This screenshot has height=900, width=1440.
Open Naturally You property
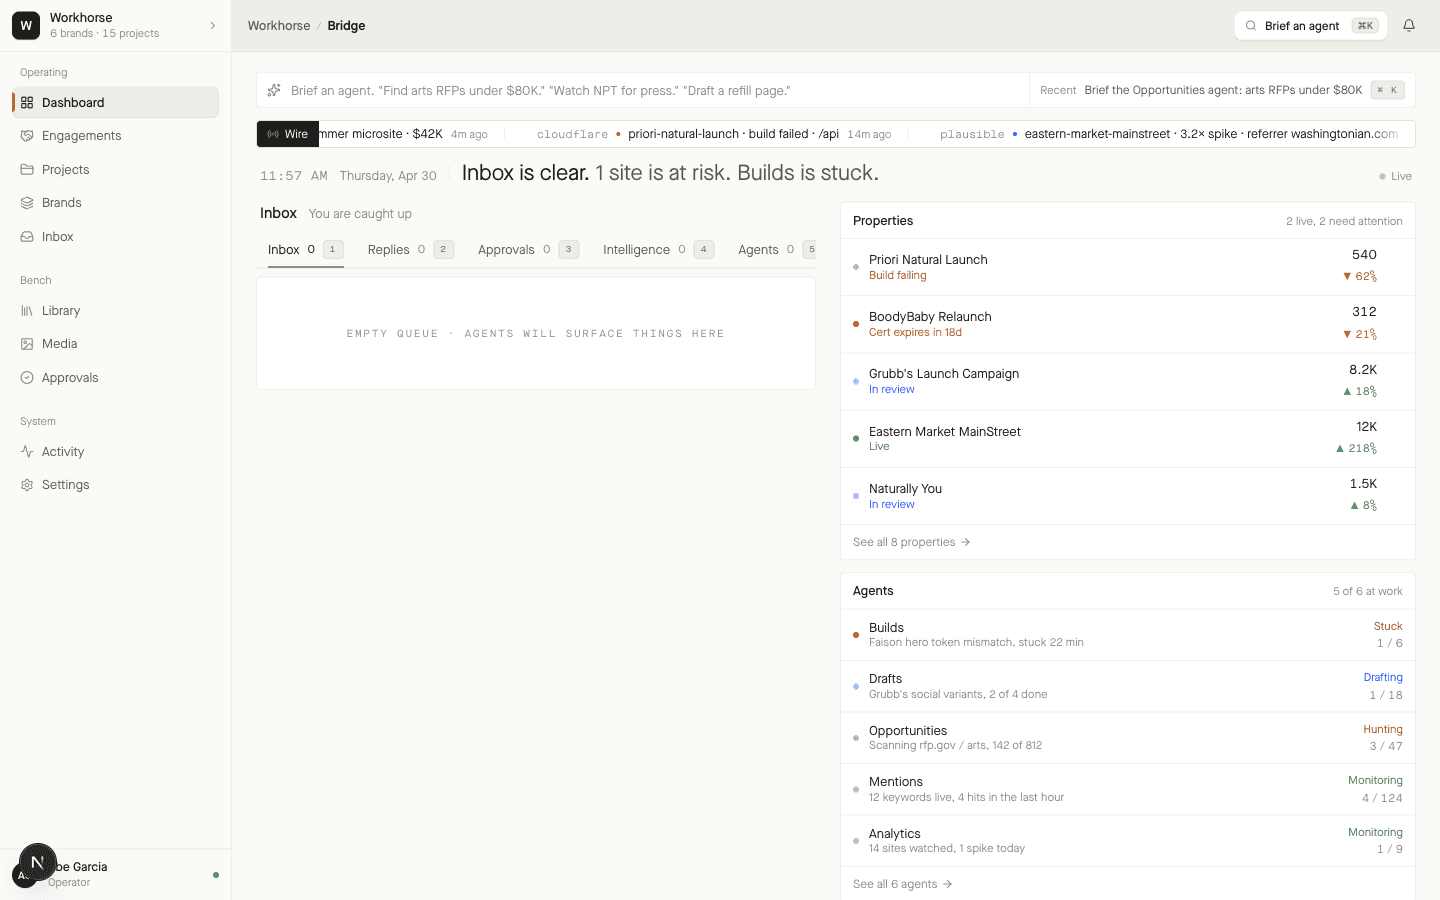(x=1128, y=496)
